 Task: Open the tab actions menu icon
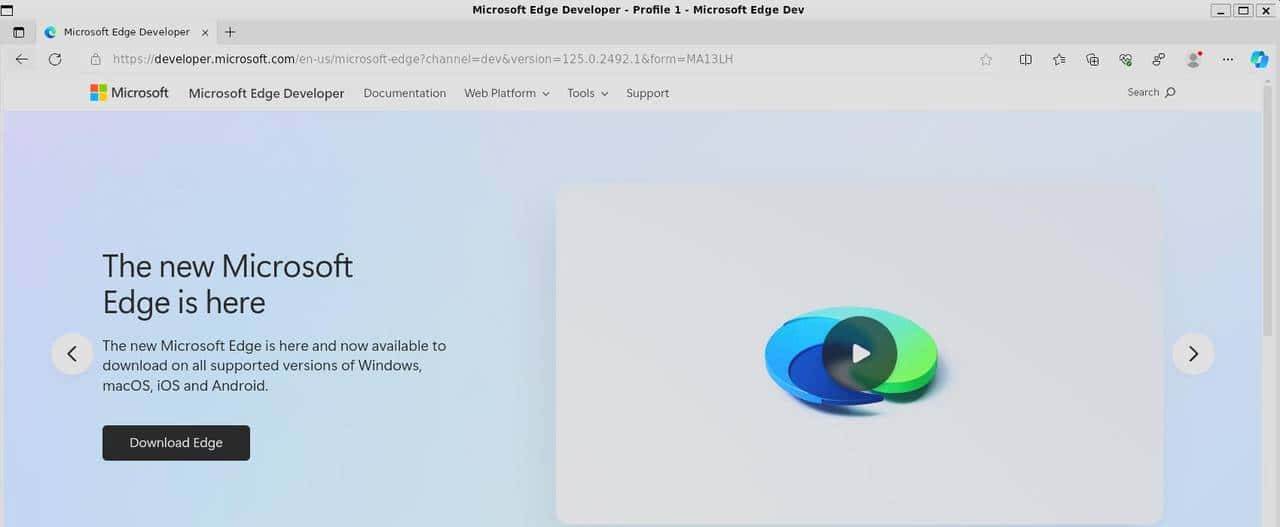click(18, 32)
